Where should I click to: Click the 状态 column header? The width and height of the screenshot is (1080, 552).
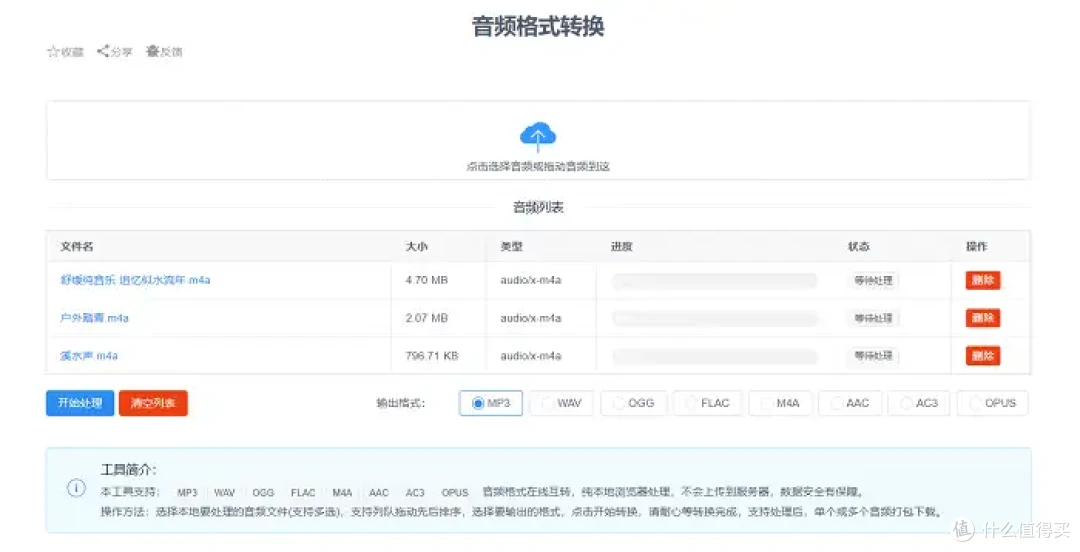[x=858, y=246]
